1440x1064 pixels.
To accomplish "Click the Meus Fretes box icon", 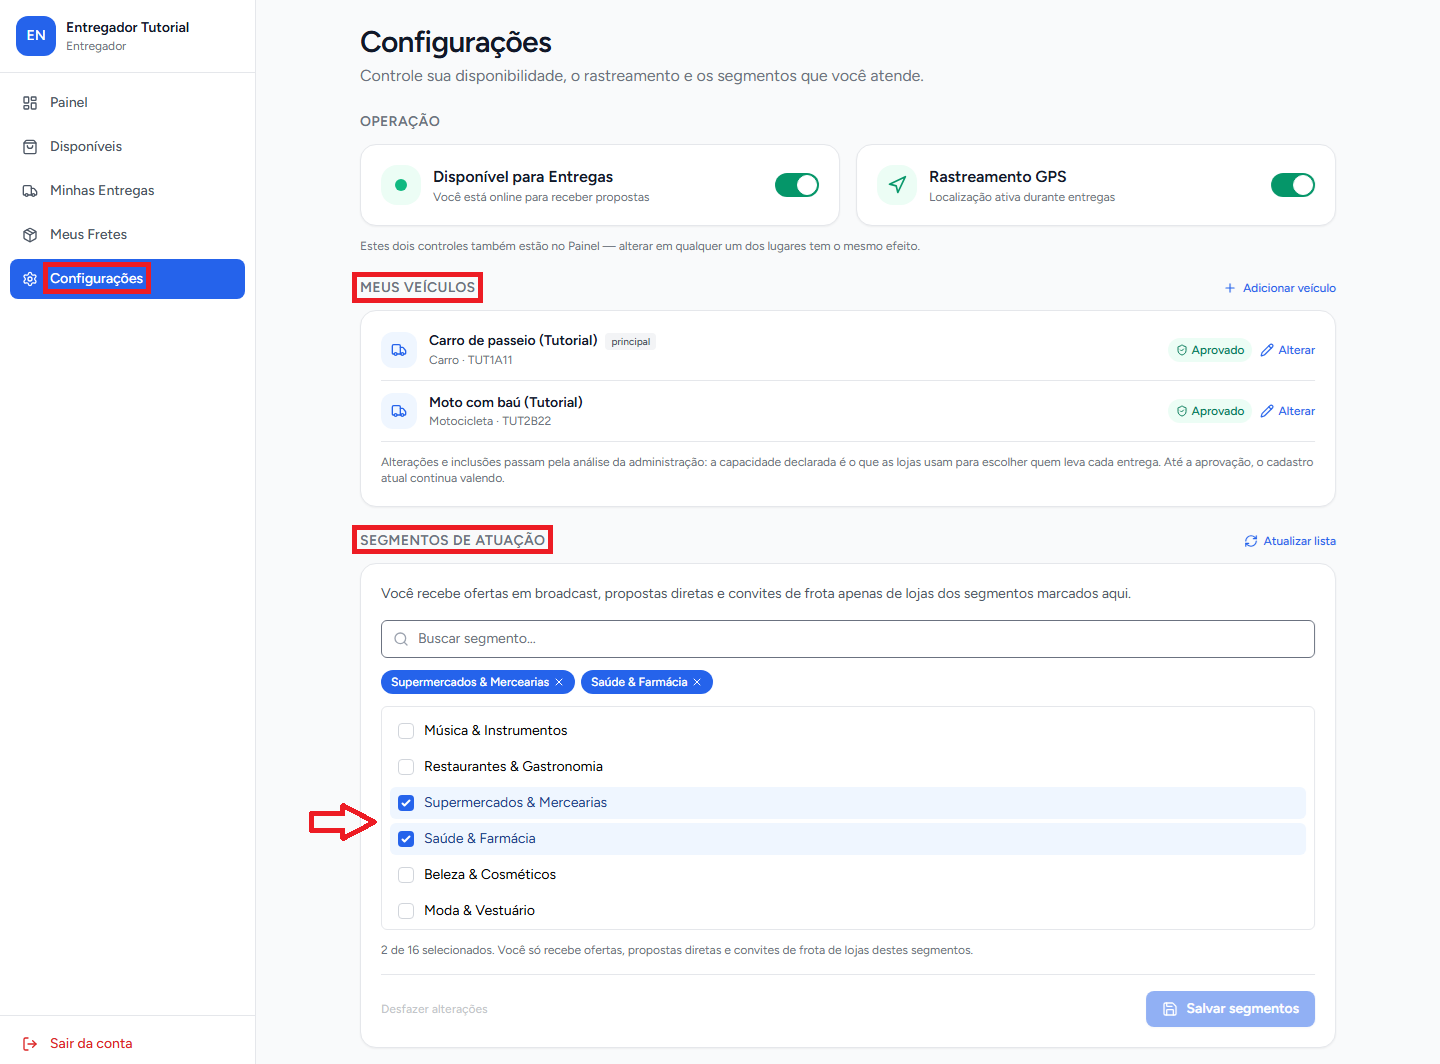I will coord(30,235).
